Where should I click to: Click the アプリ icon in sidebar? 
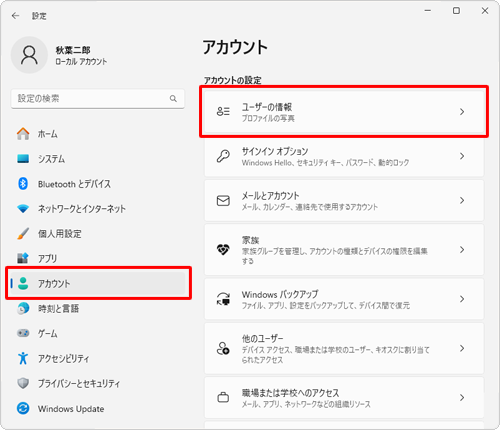pos(23,258)
